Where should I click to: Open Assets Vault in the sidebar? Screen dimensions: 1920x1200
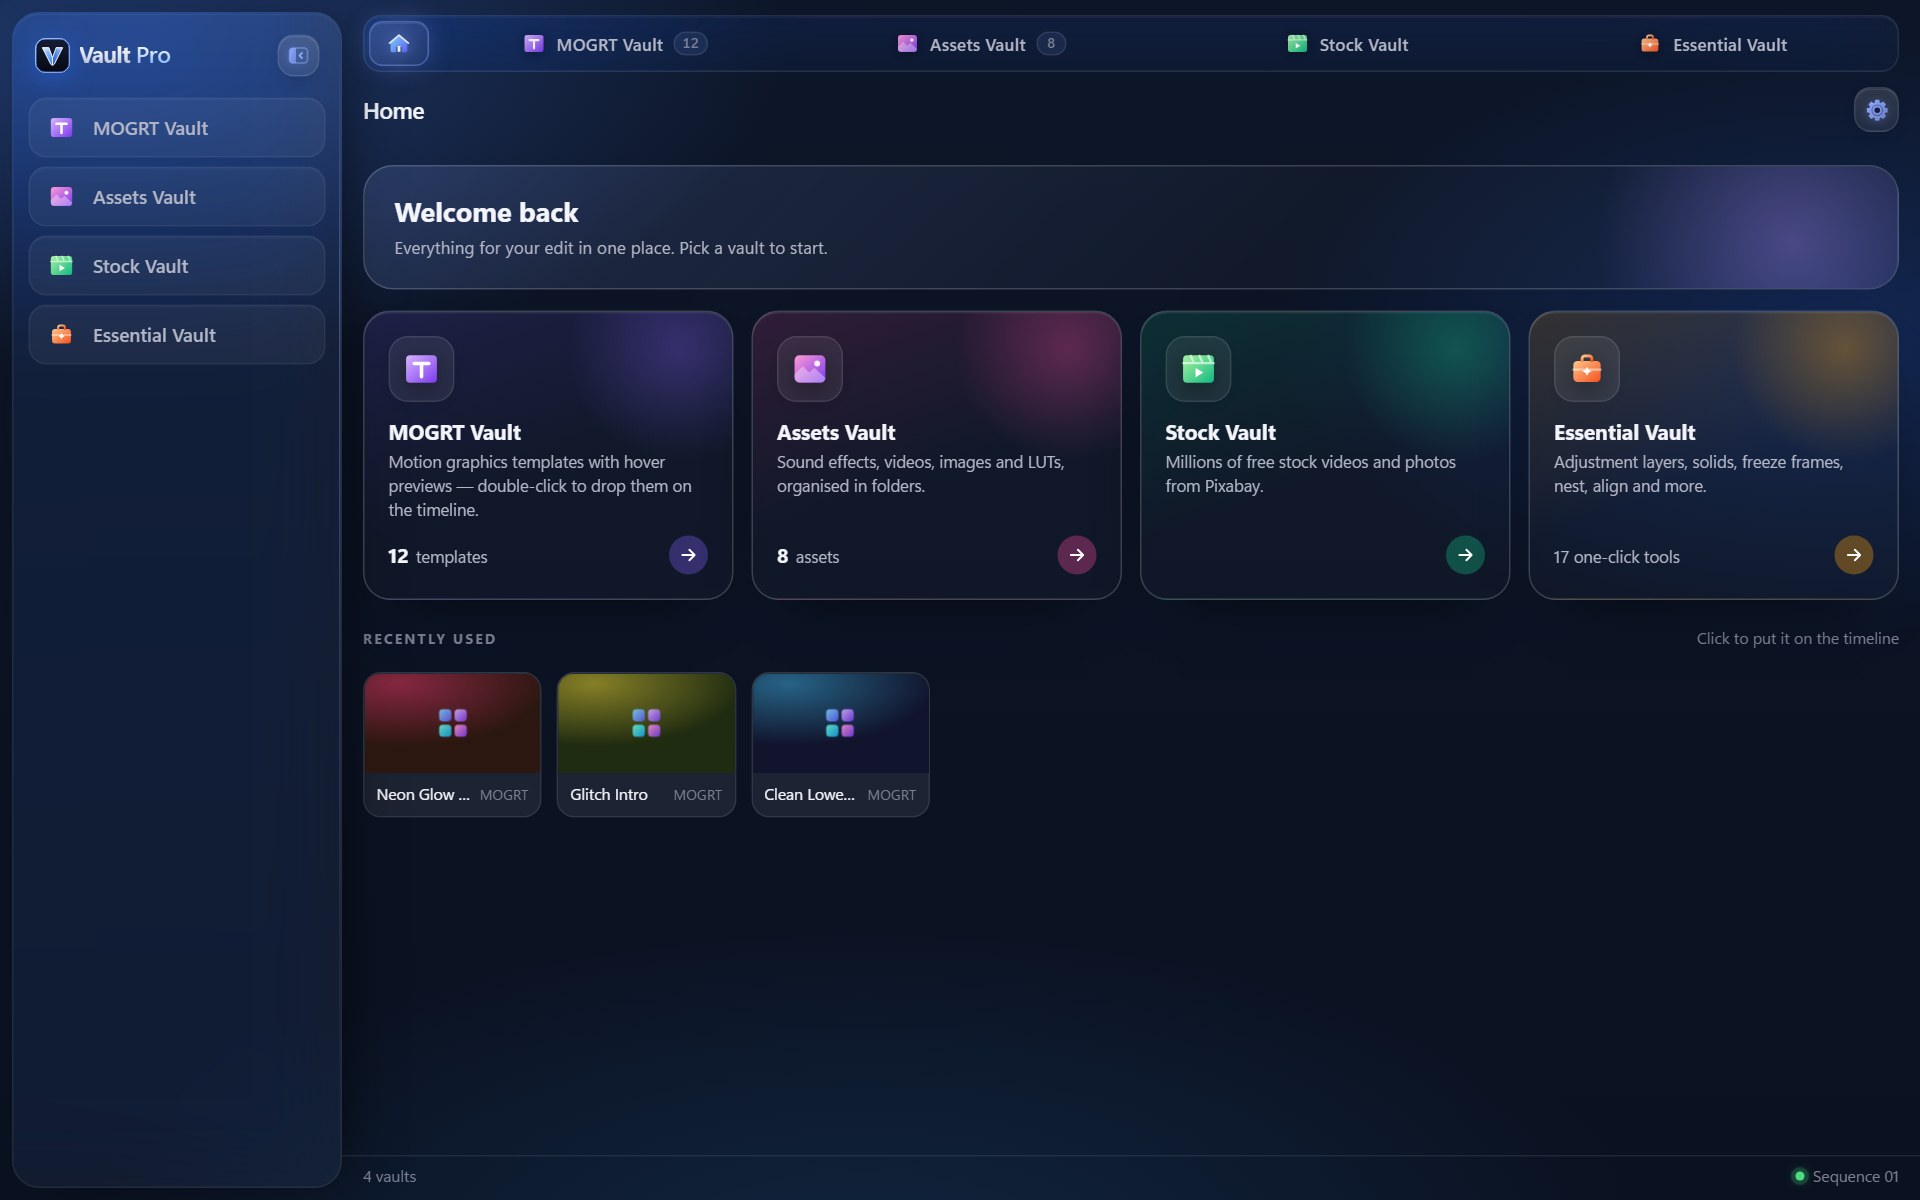(x=177, y=197)
